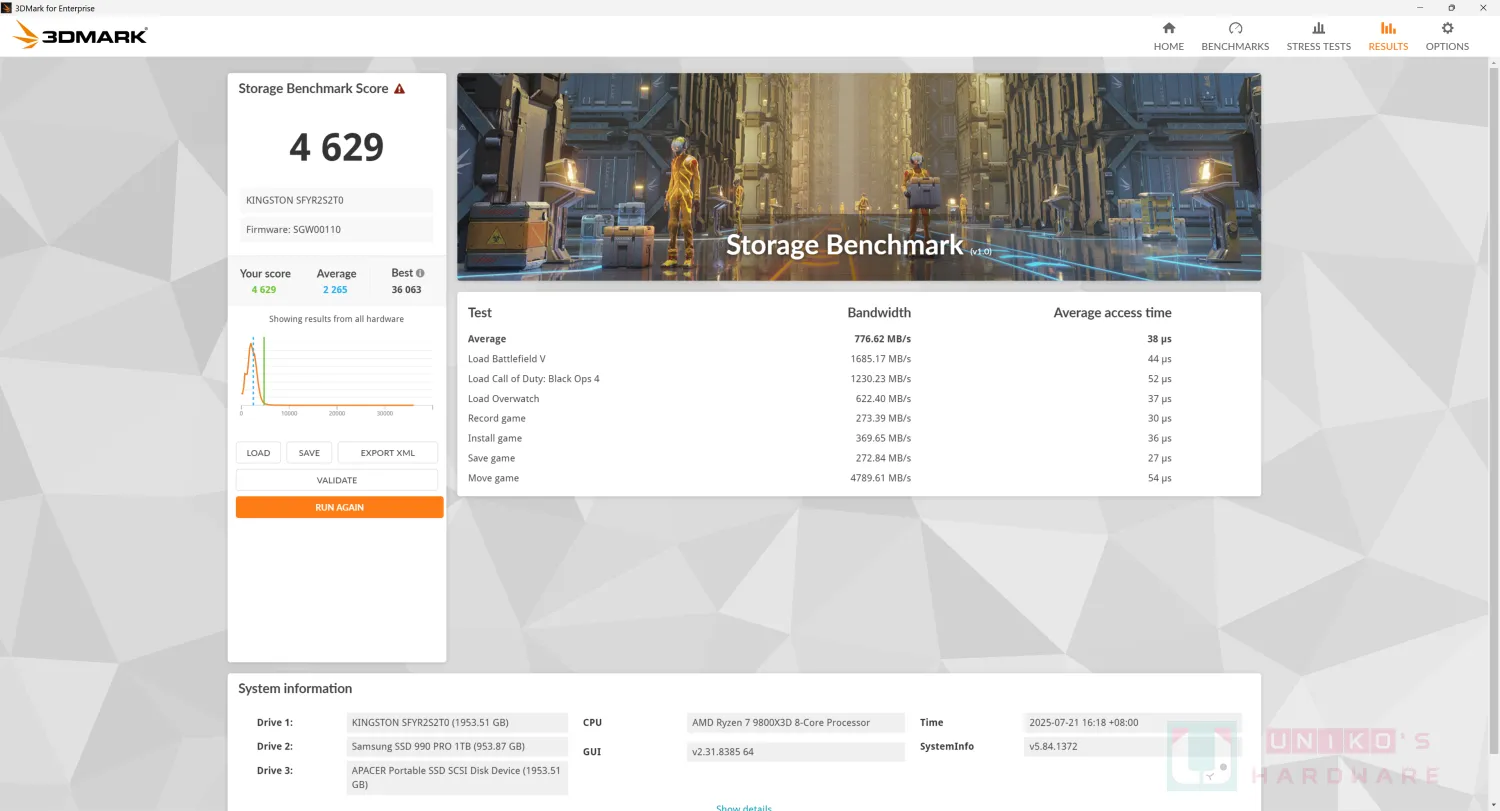Open the Stress Tests chart icon

(x=1318, y=28)
